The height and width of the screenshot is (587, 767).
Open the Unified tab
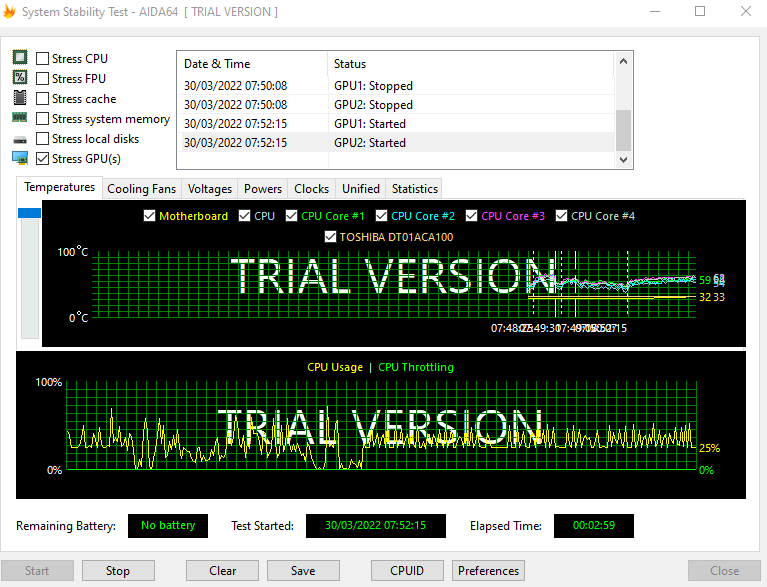pyautogui.click(x=361, y=189)
